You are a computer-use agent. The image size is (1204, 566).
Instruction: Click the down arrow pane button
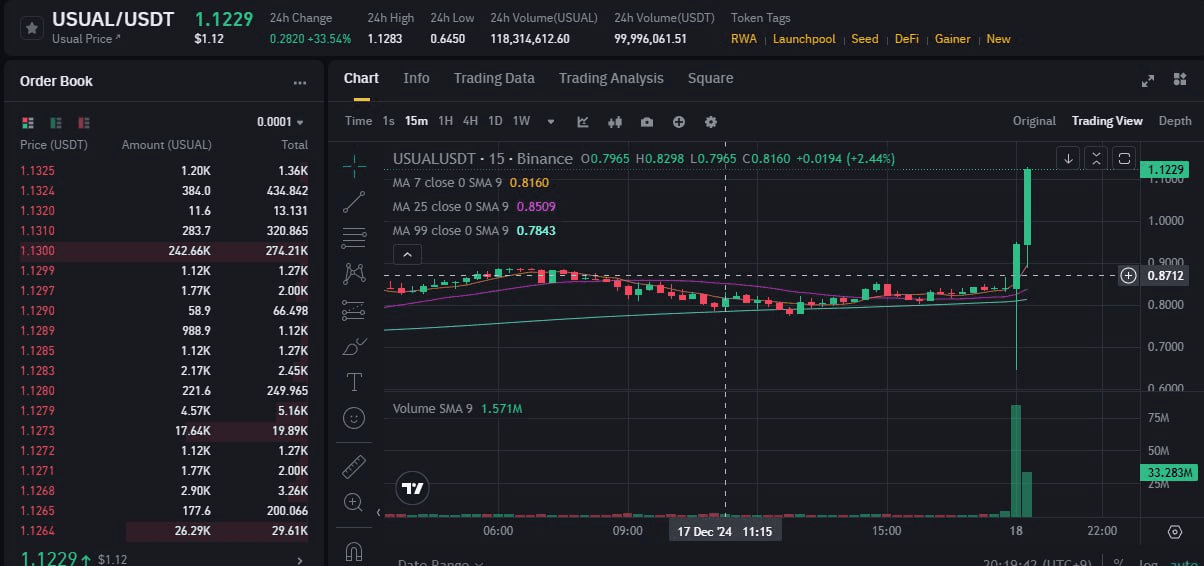1069,158
